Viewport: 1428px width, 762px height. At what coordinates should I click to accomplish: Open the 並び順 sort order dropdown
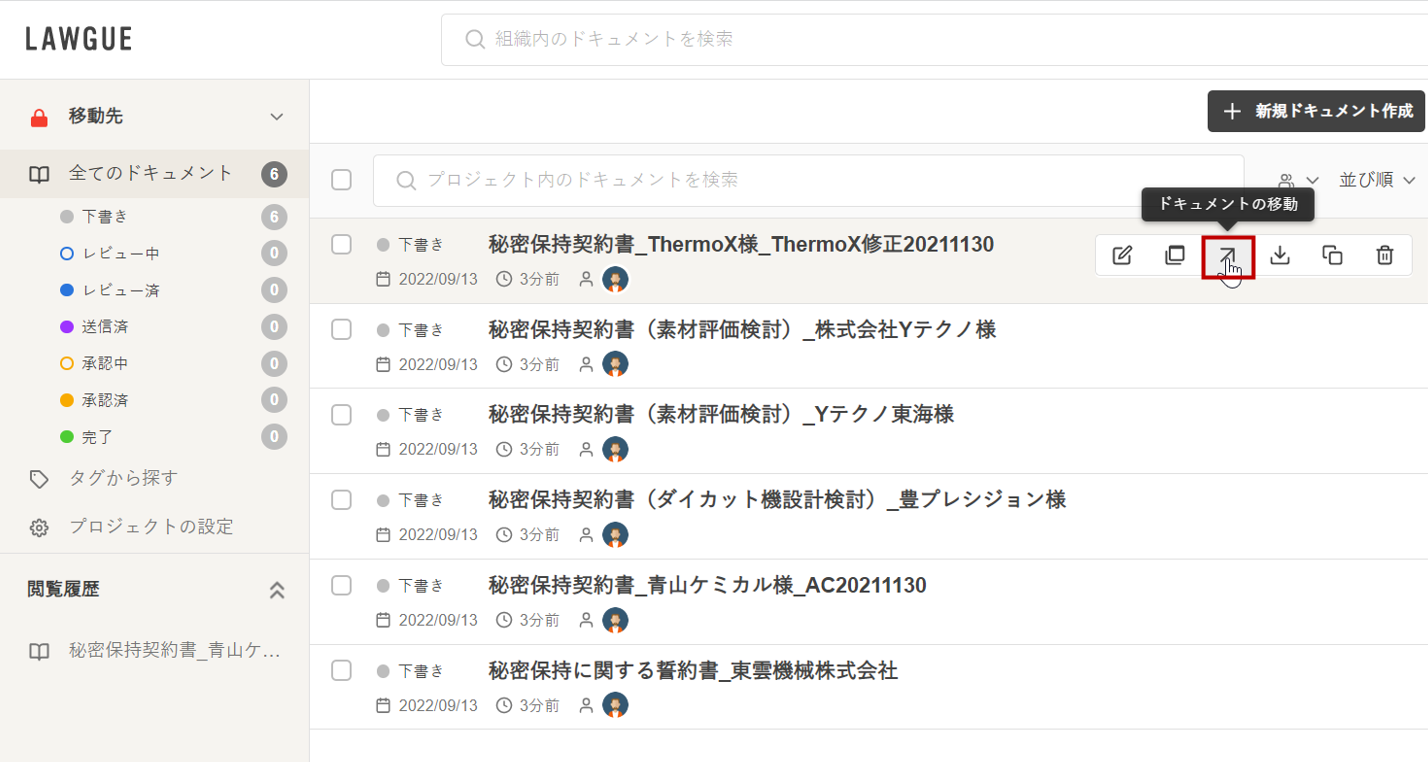tap(1377, 180)
